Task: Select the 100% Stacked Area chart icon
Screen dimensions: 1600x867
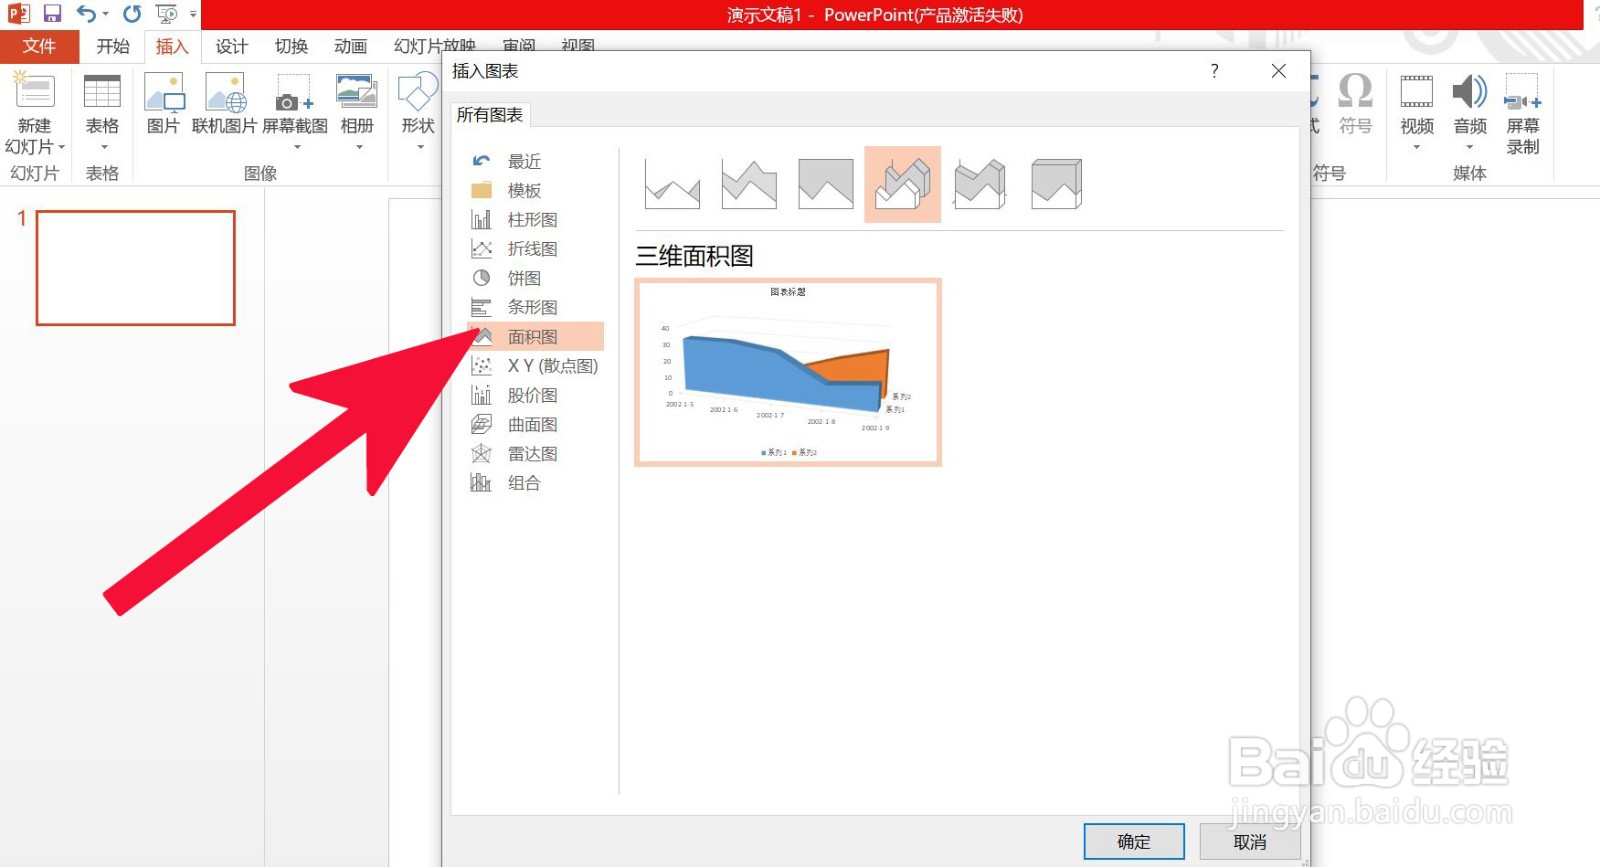Action: click(x=826, y=184)
